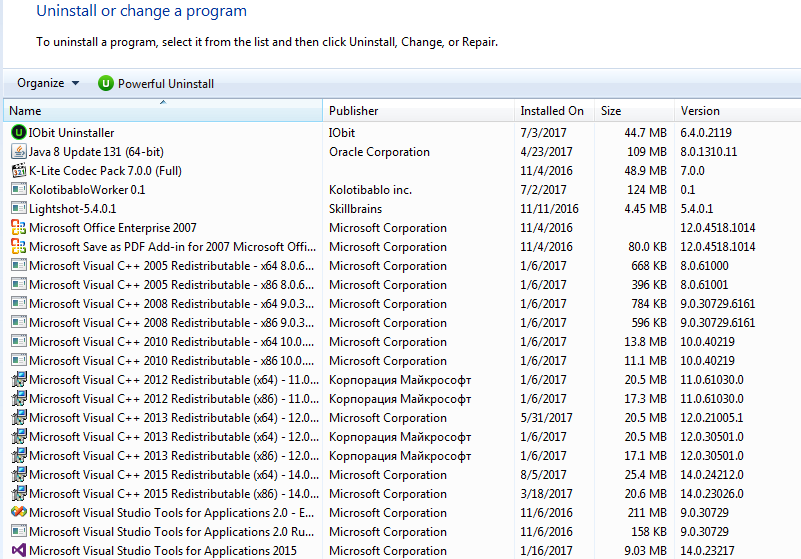801x559 pixels.
Task: Click the sort arrow above Name column
Action: (x=163, y=102)
